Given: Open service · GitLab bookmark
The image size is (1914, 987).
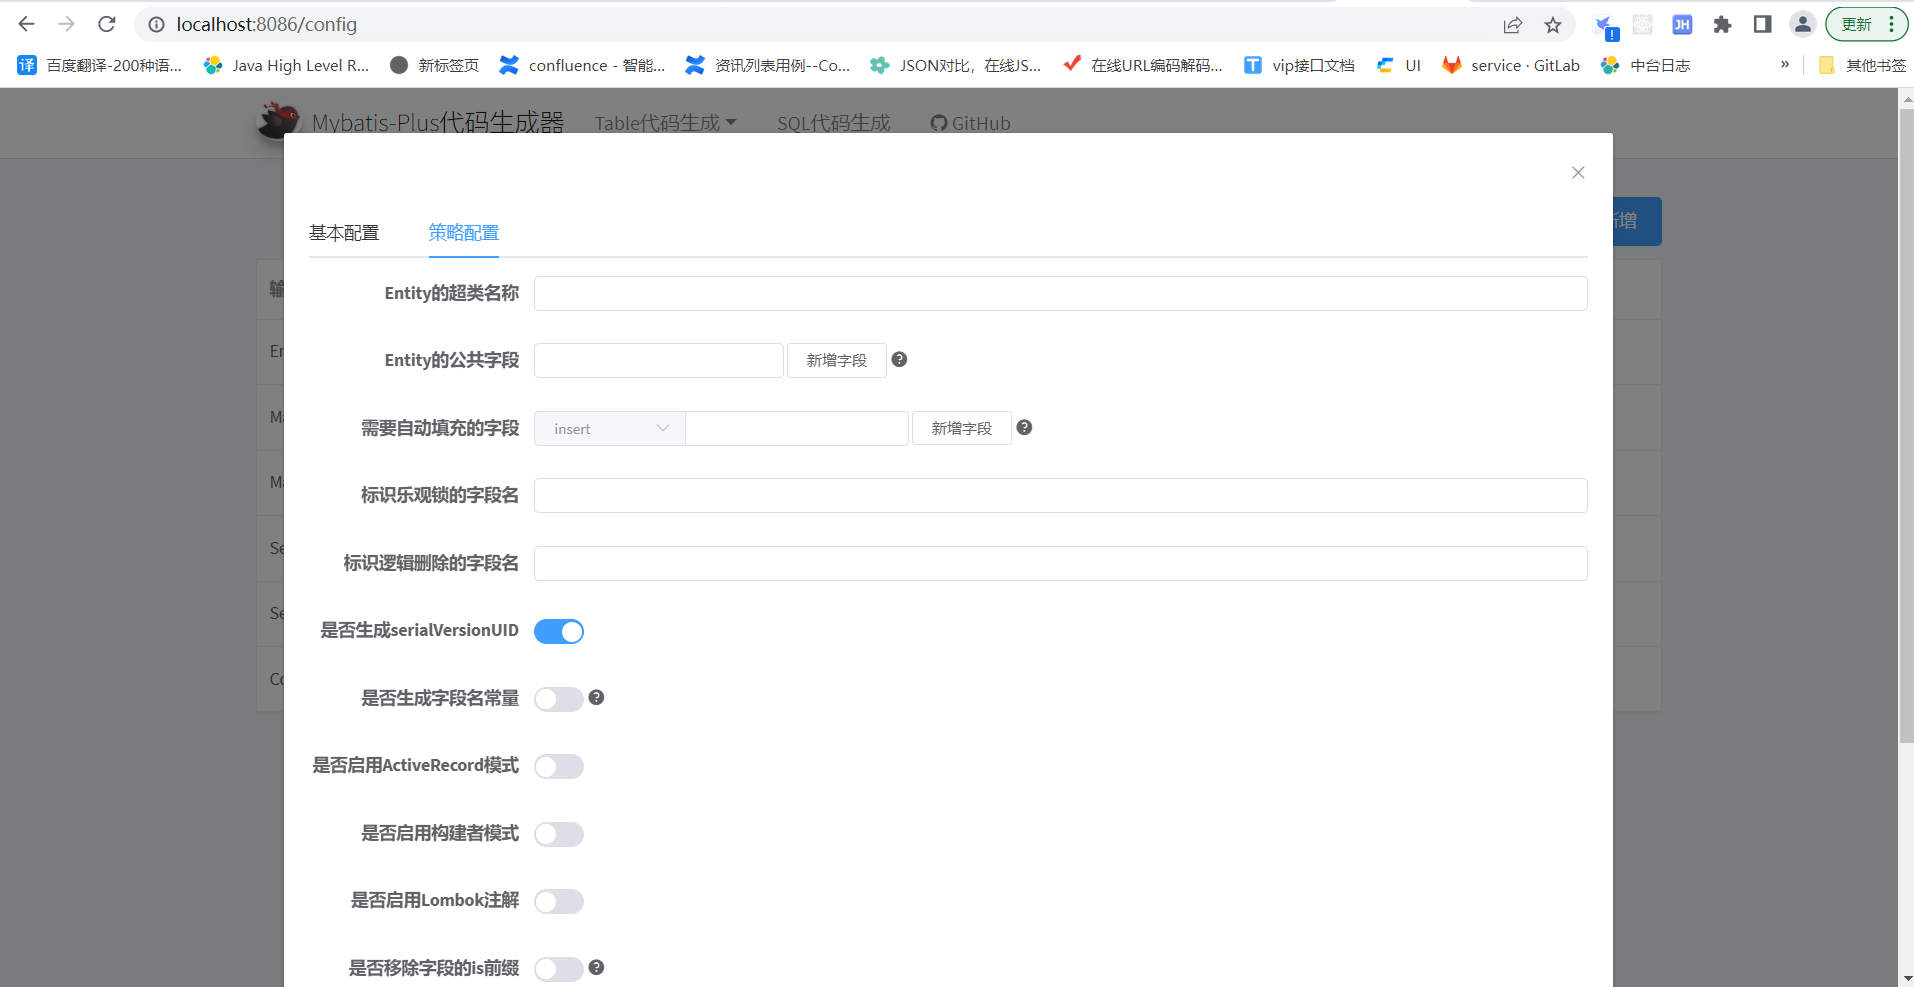Looking at the screenshot, I should click(x=1511, y=65).
